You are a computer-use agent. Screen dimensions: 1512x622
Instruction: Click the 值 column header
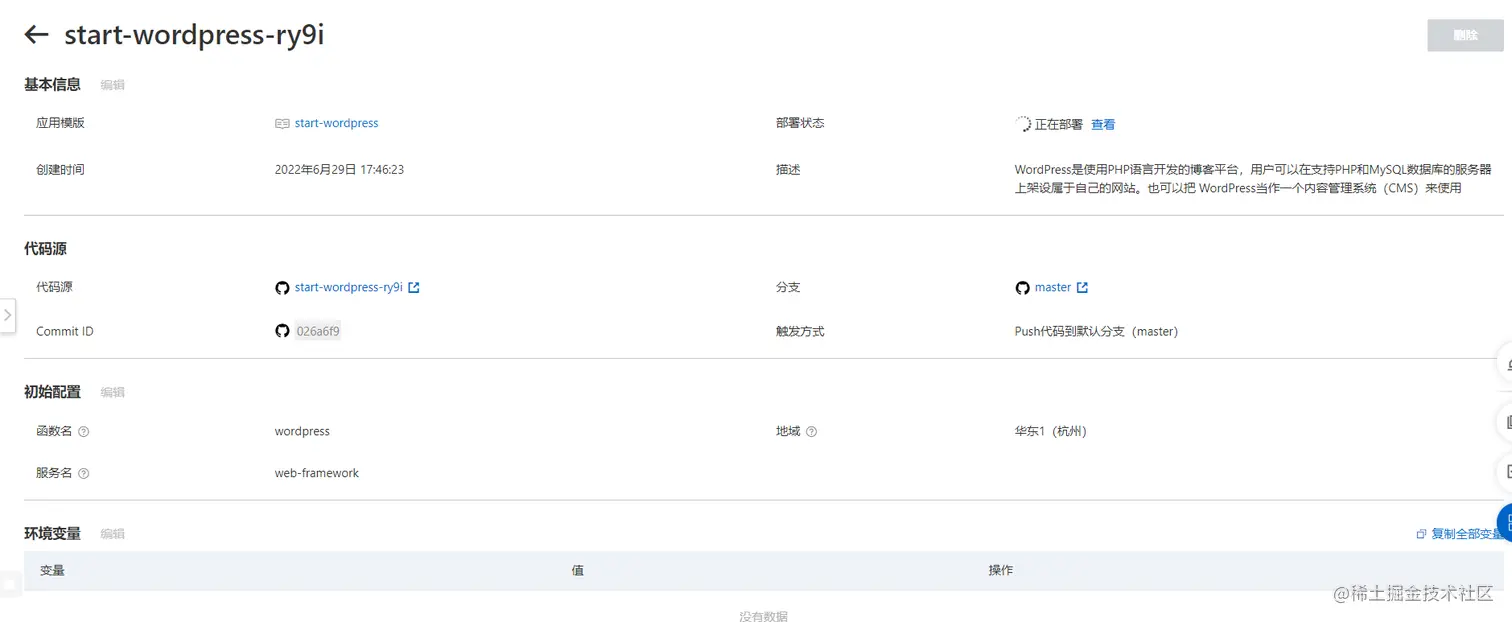point(578,570)
